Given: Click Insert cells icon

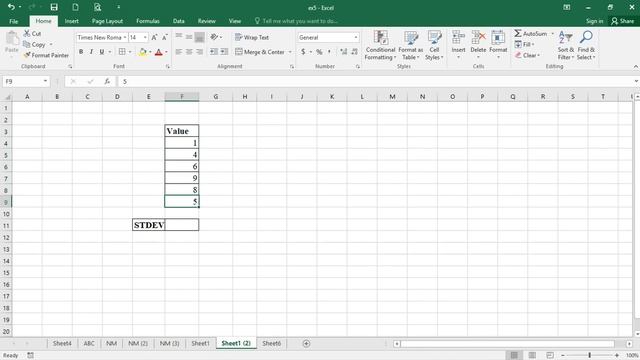Looking at the screenshot, I should (458, 38).
